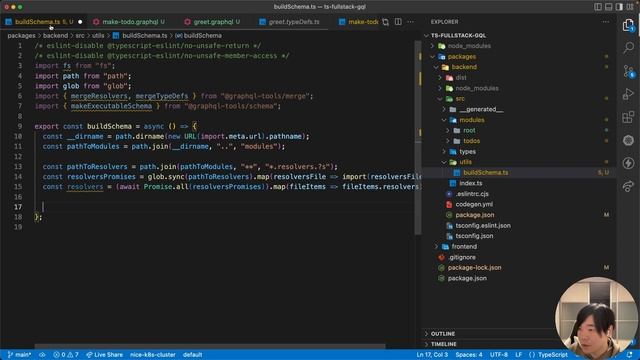Expand the frontend folder
The height and width of the screenshot is (360, 640).
pyautogui.click(x=464, y=247)
